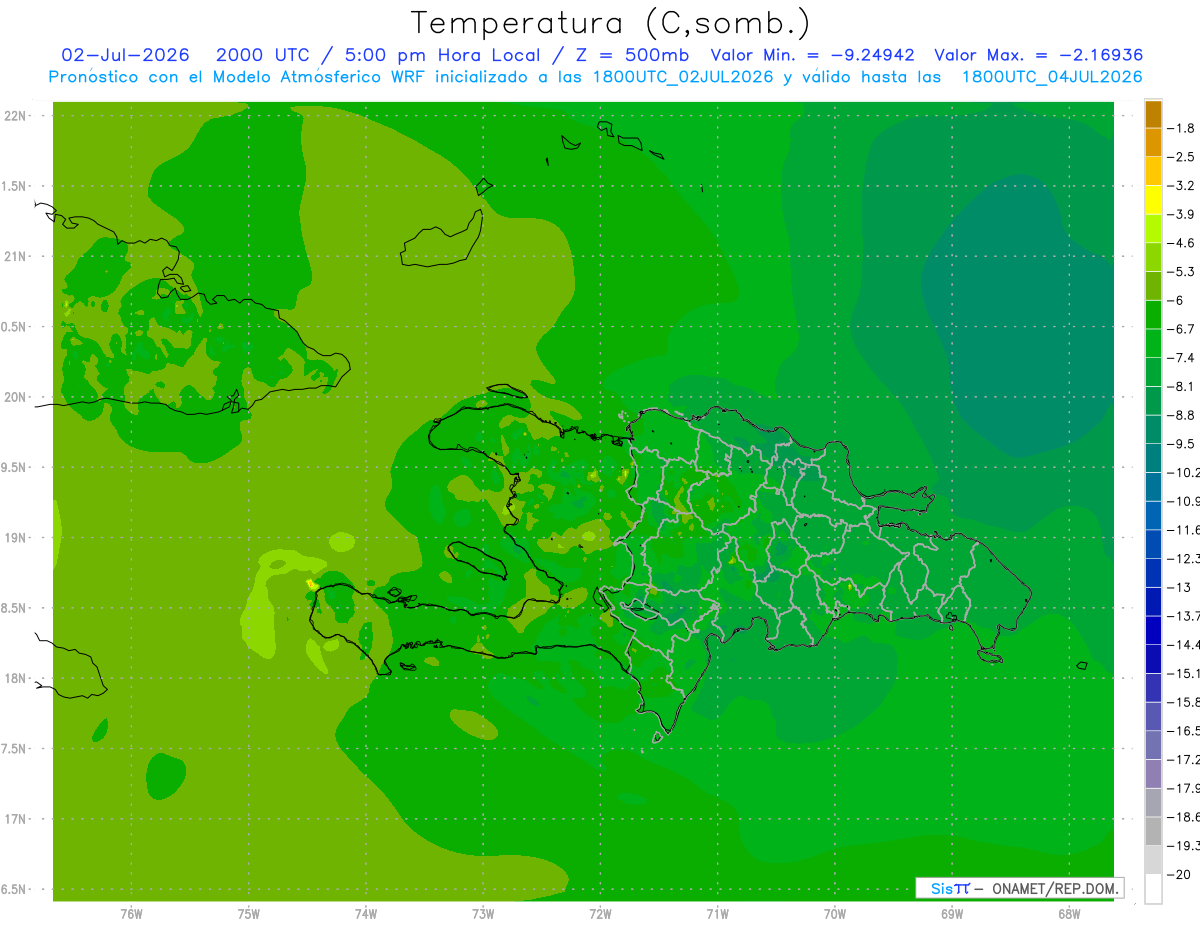Click the "22N" latitude axis label

click(x=14, y=116)
